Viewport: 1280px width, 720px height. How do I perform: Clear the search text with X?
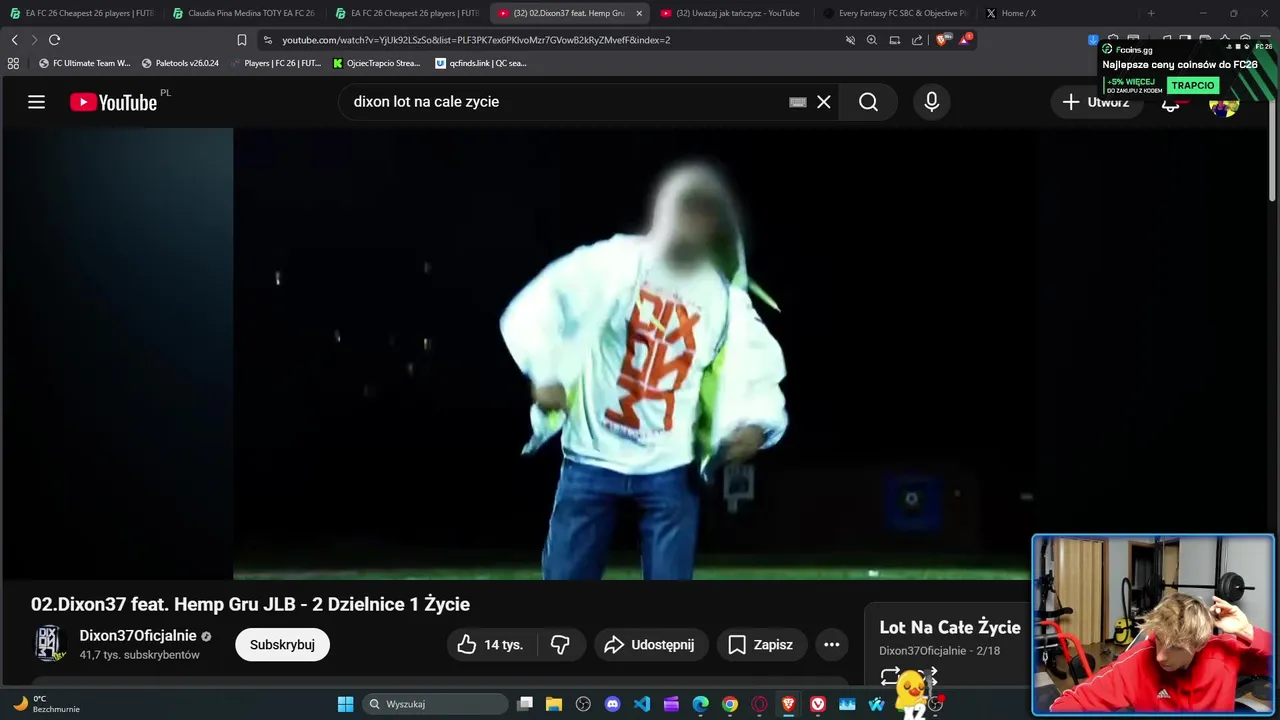pyautogui.click(x=824, y=102)
